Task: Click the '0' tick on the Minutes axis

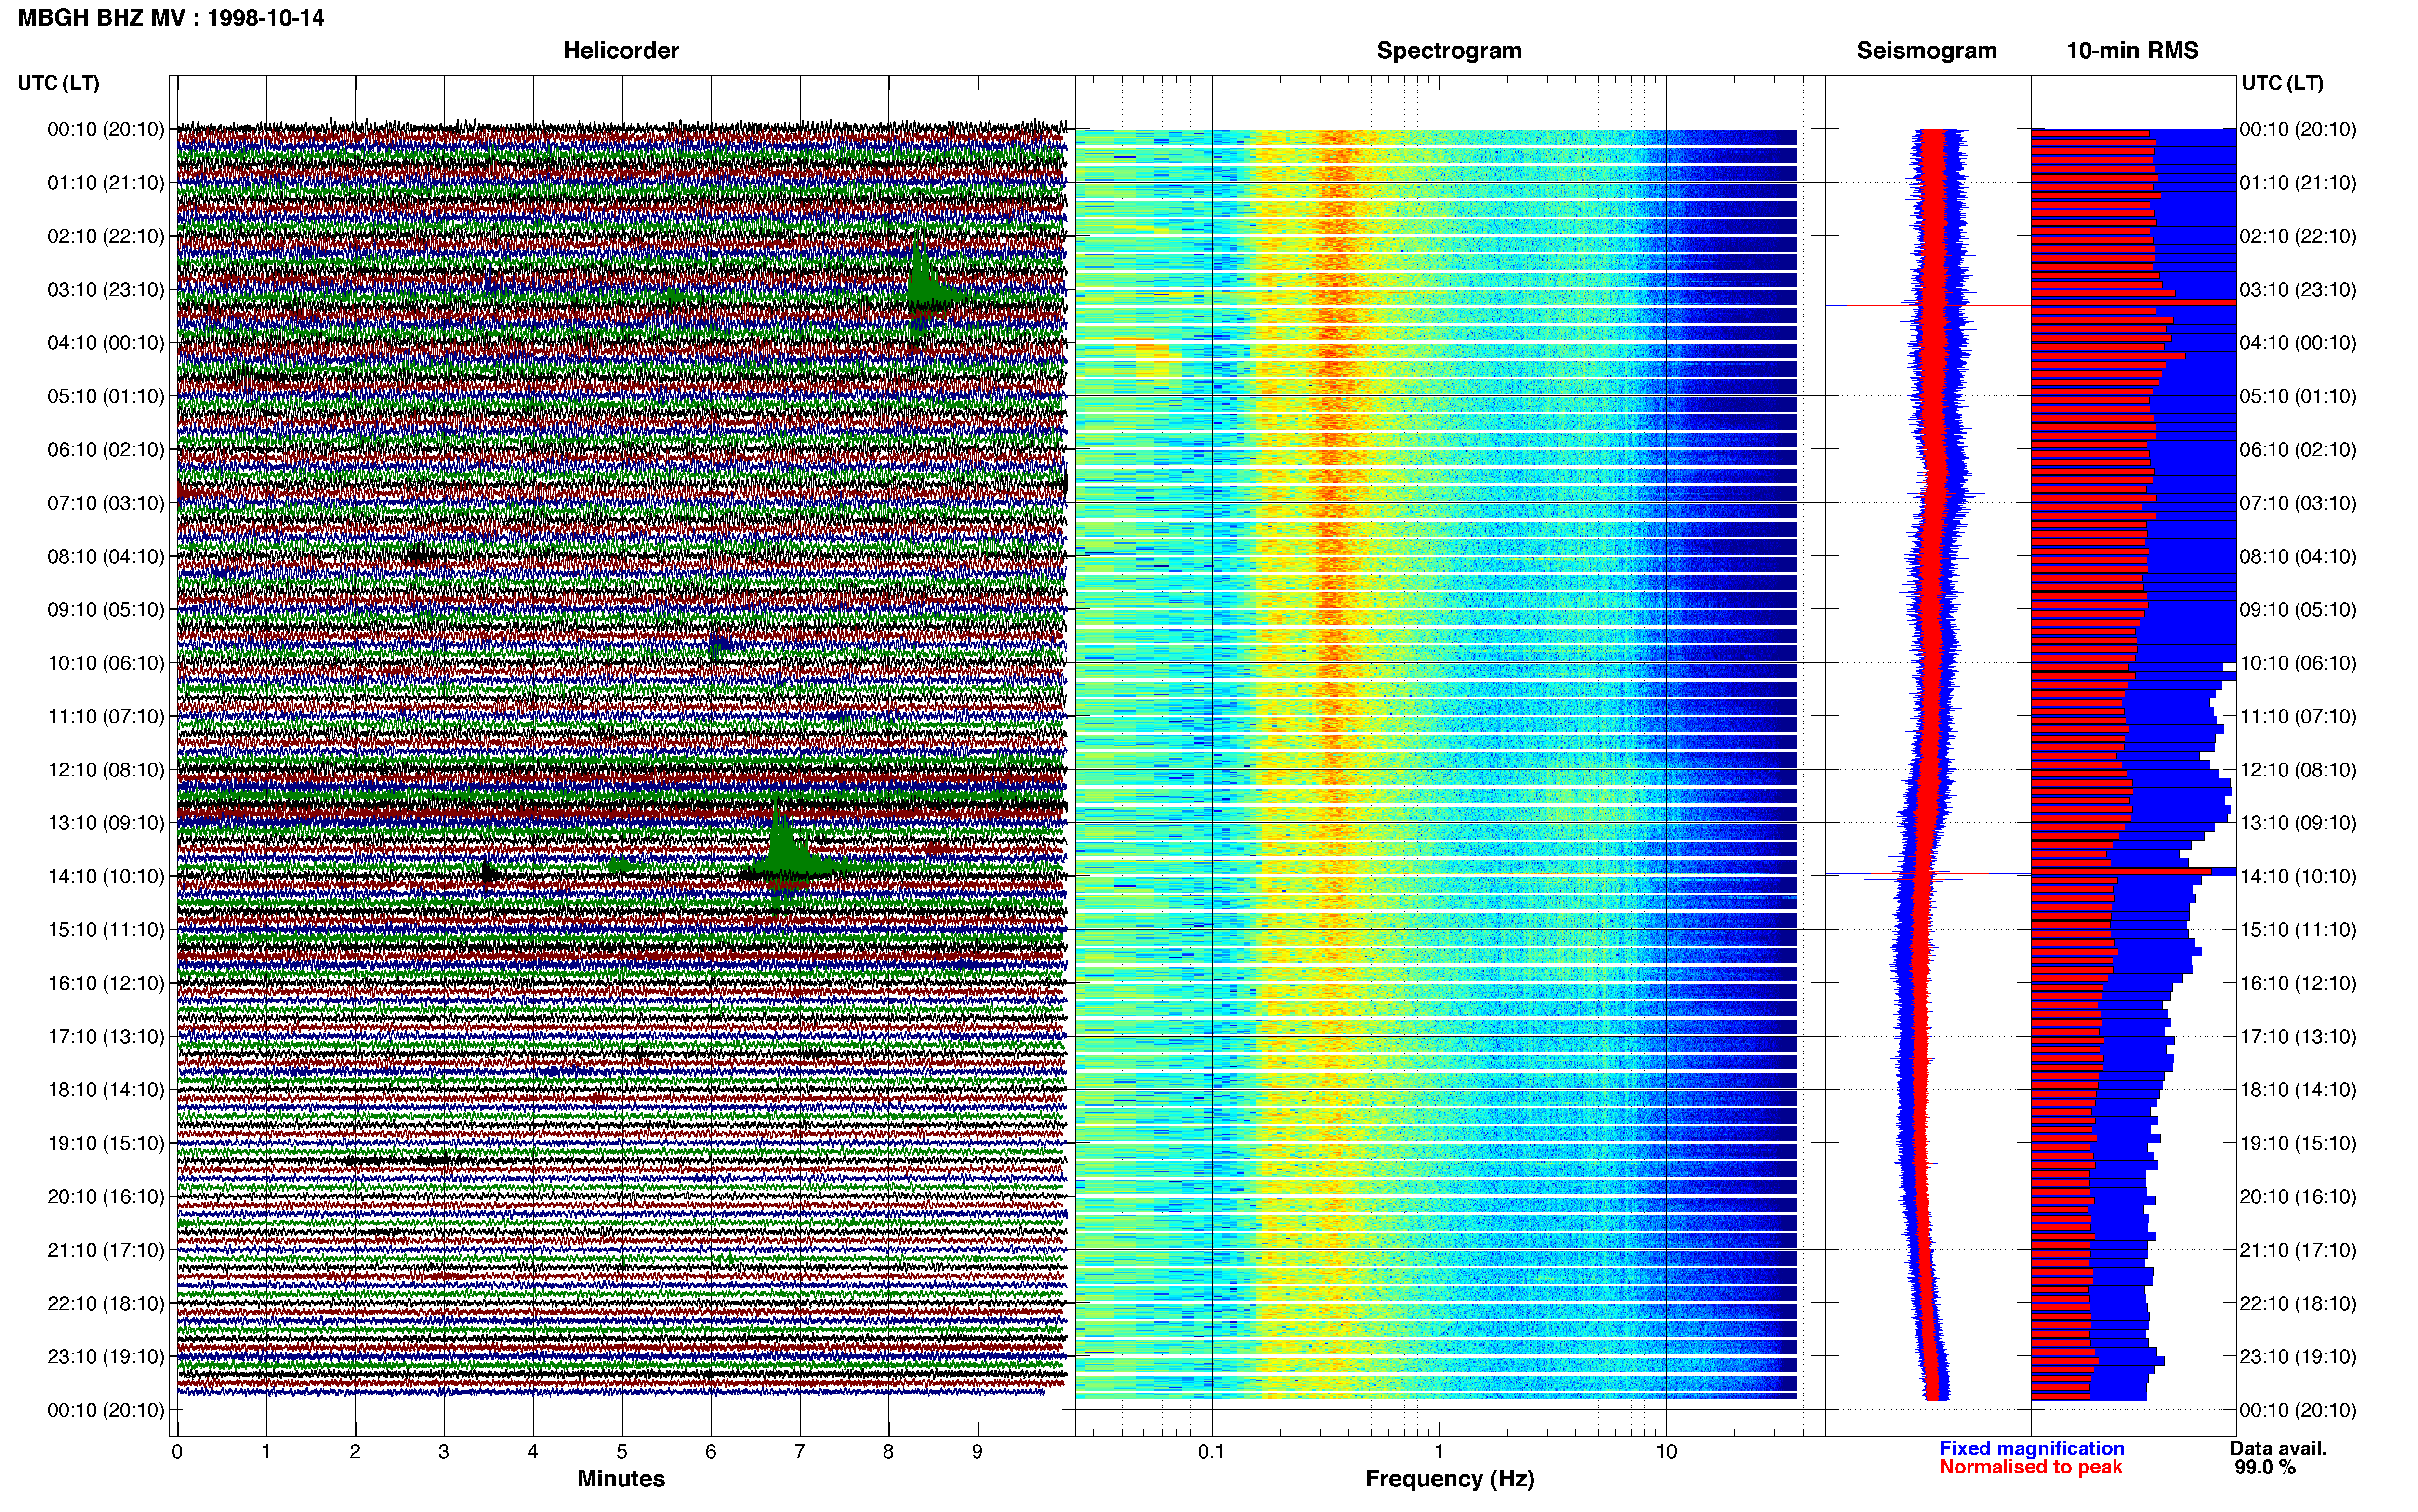Action: click(x=177, y=1452)
